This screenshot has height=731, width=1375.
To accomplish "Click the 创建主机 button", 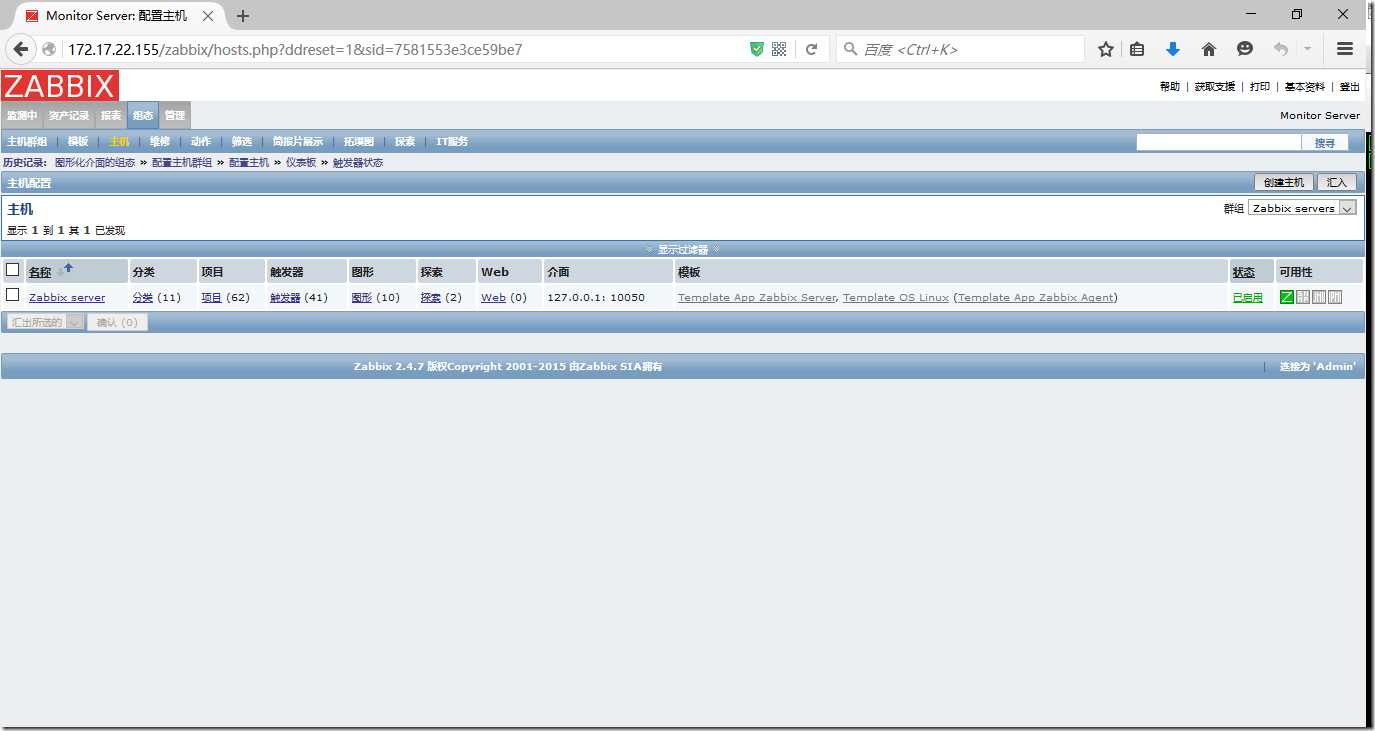I will (1284, 182).
